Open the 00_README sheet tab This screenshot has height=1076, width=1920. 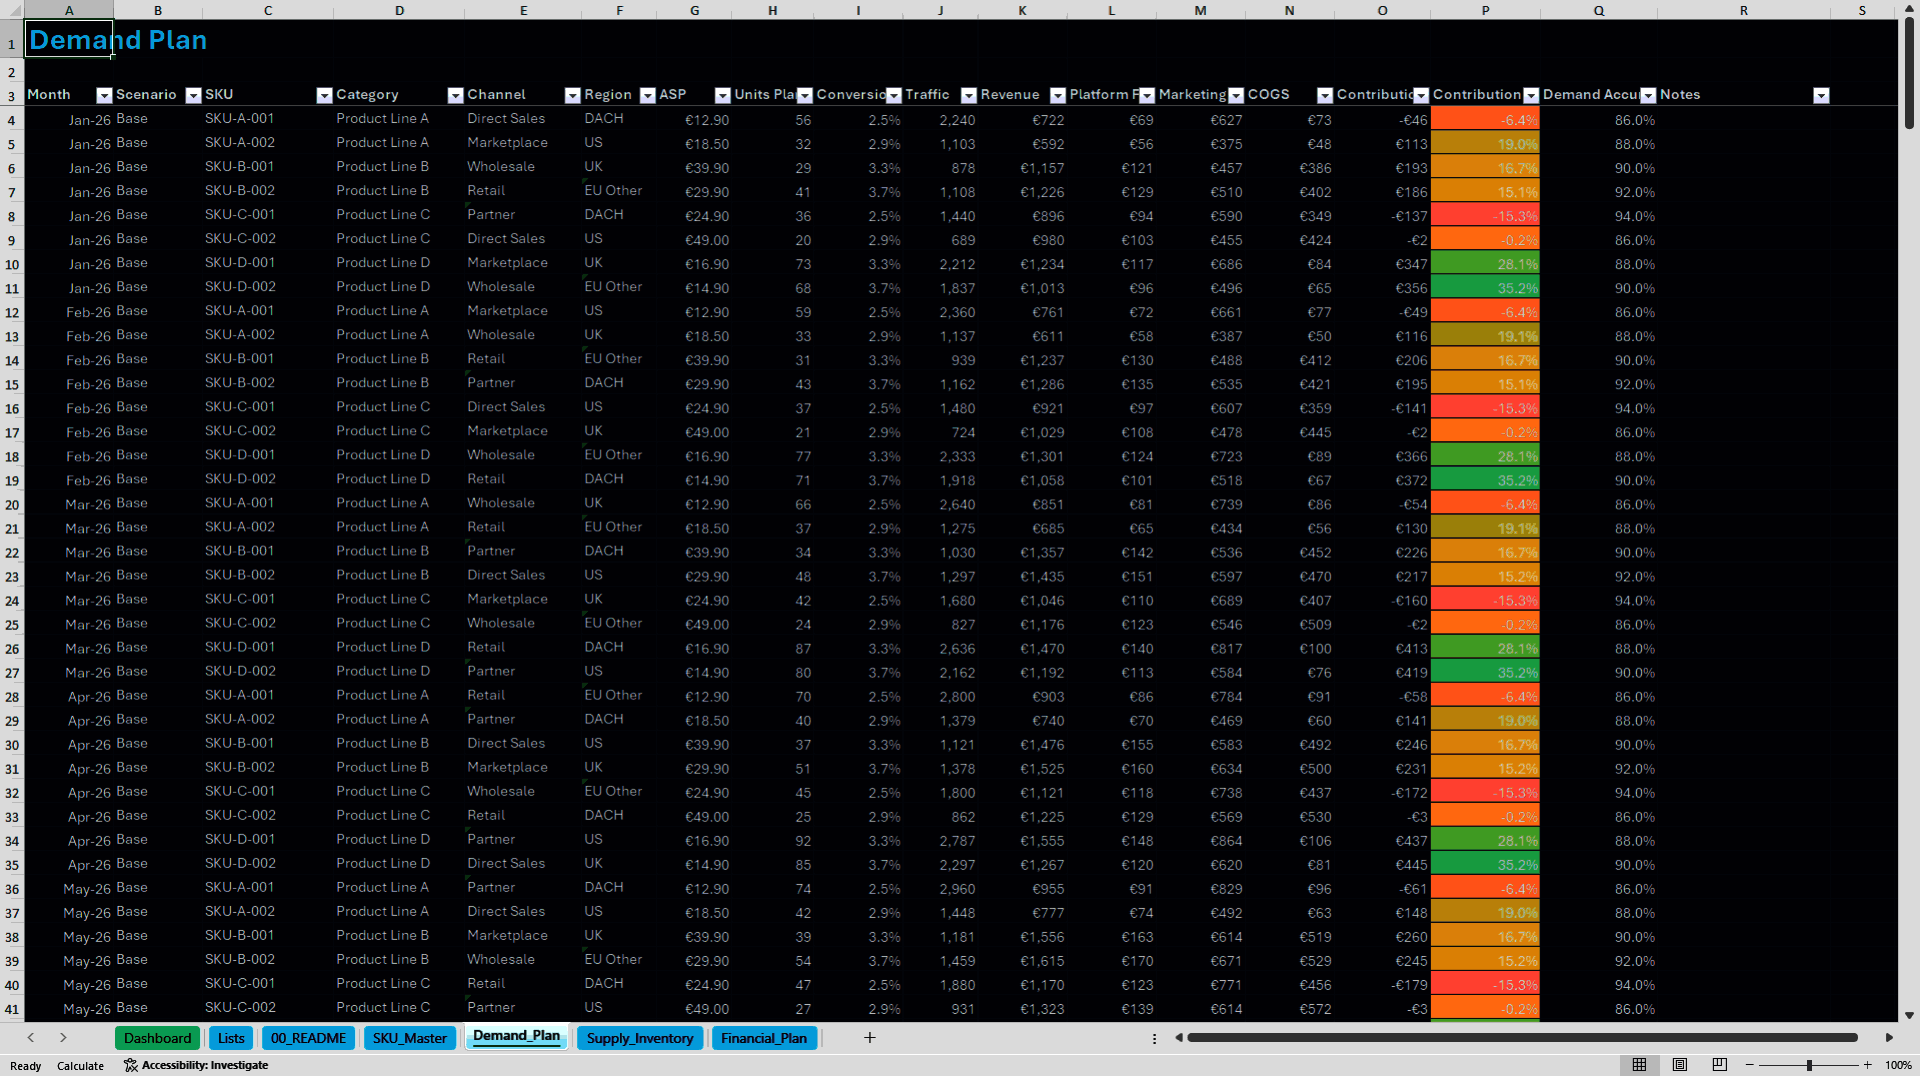click(x=308, y=1038)
